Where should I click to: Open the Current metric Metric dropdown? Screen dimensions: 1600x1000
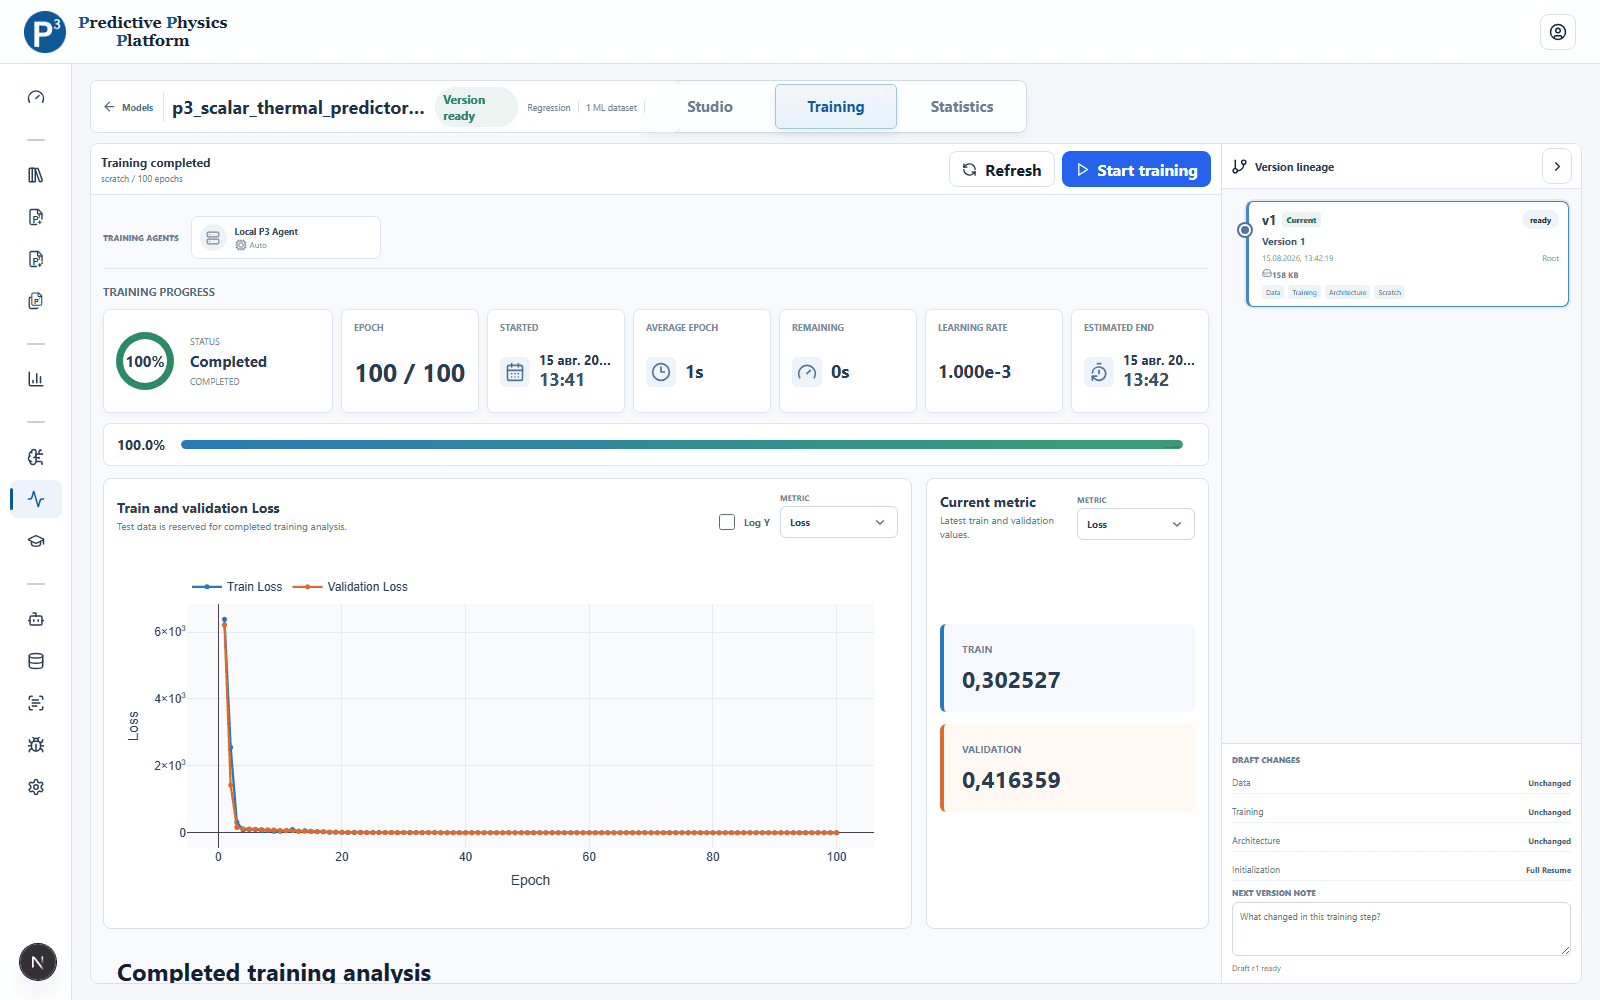coord(1135,524)
